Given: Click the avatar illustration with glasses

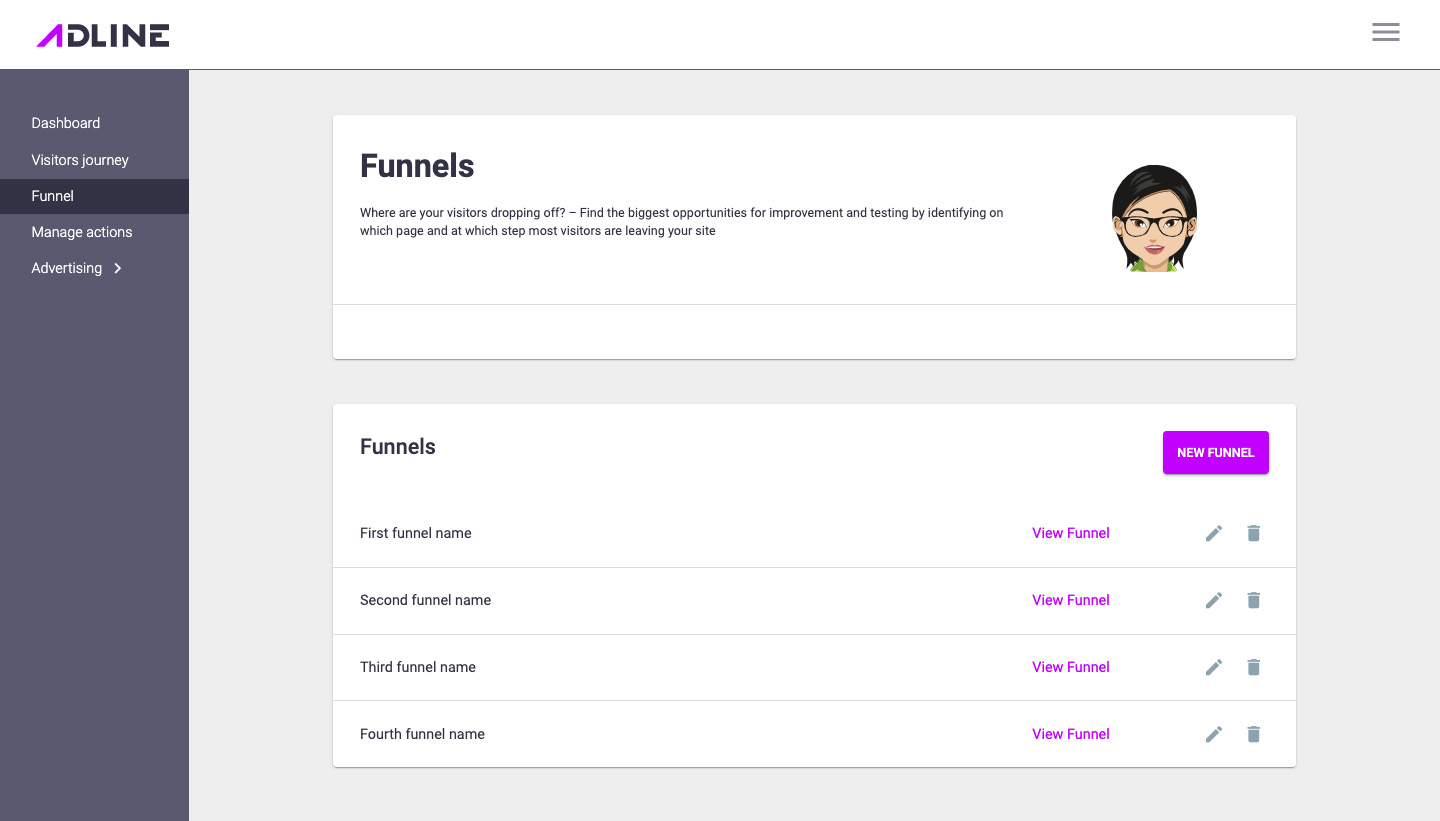Looking at the screenshot, I should point(1154,218).
